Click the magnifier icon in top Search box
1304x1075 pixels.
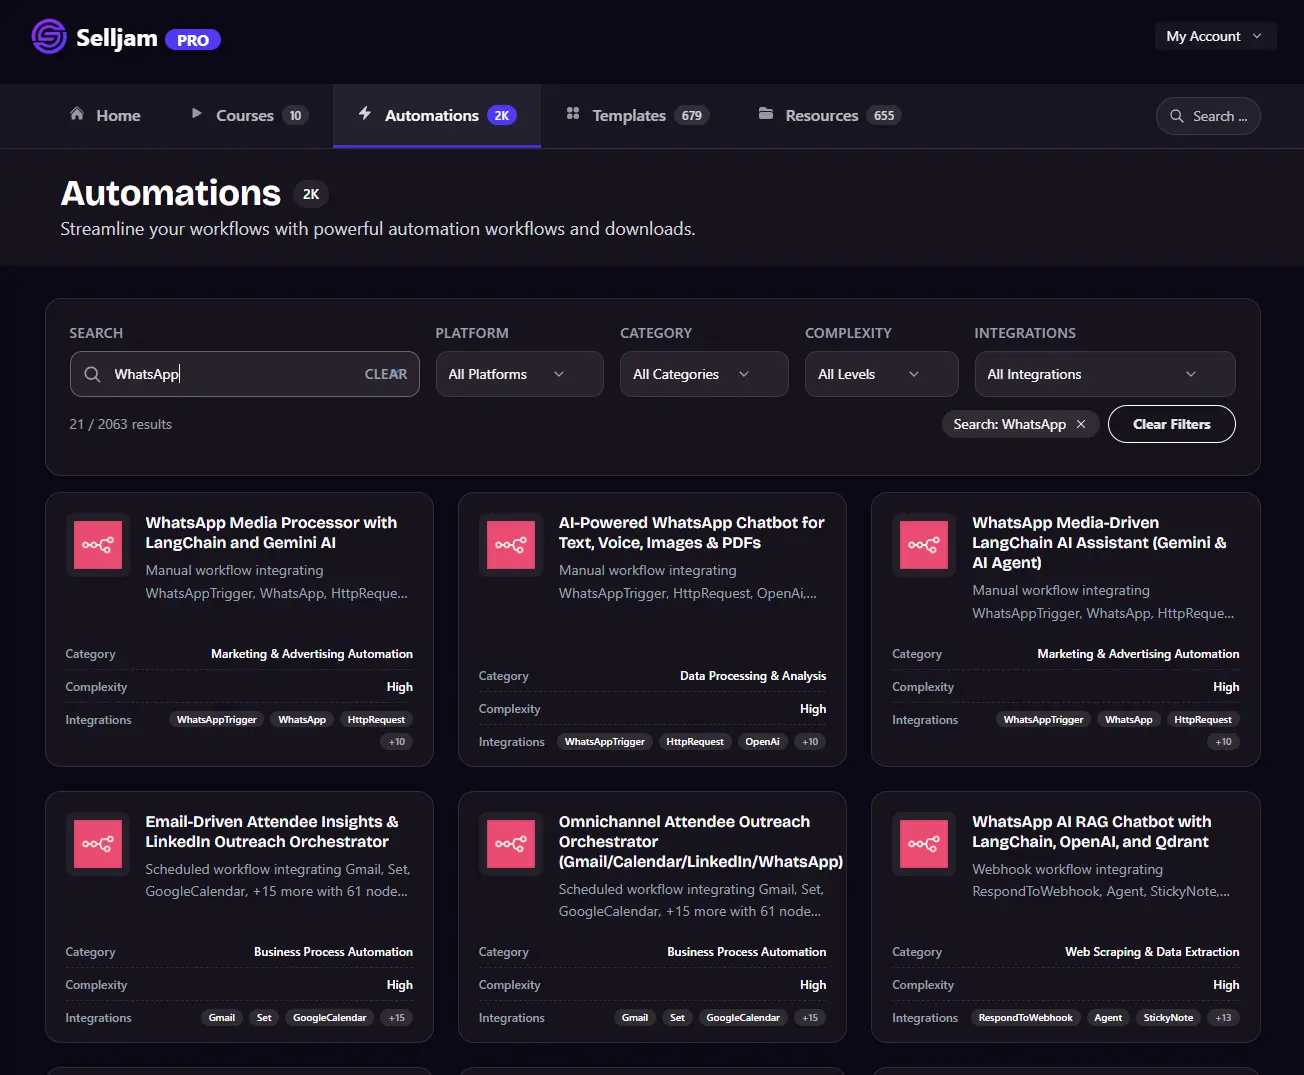[x=1177, y=116]
